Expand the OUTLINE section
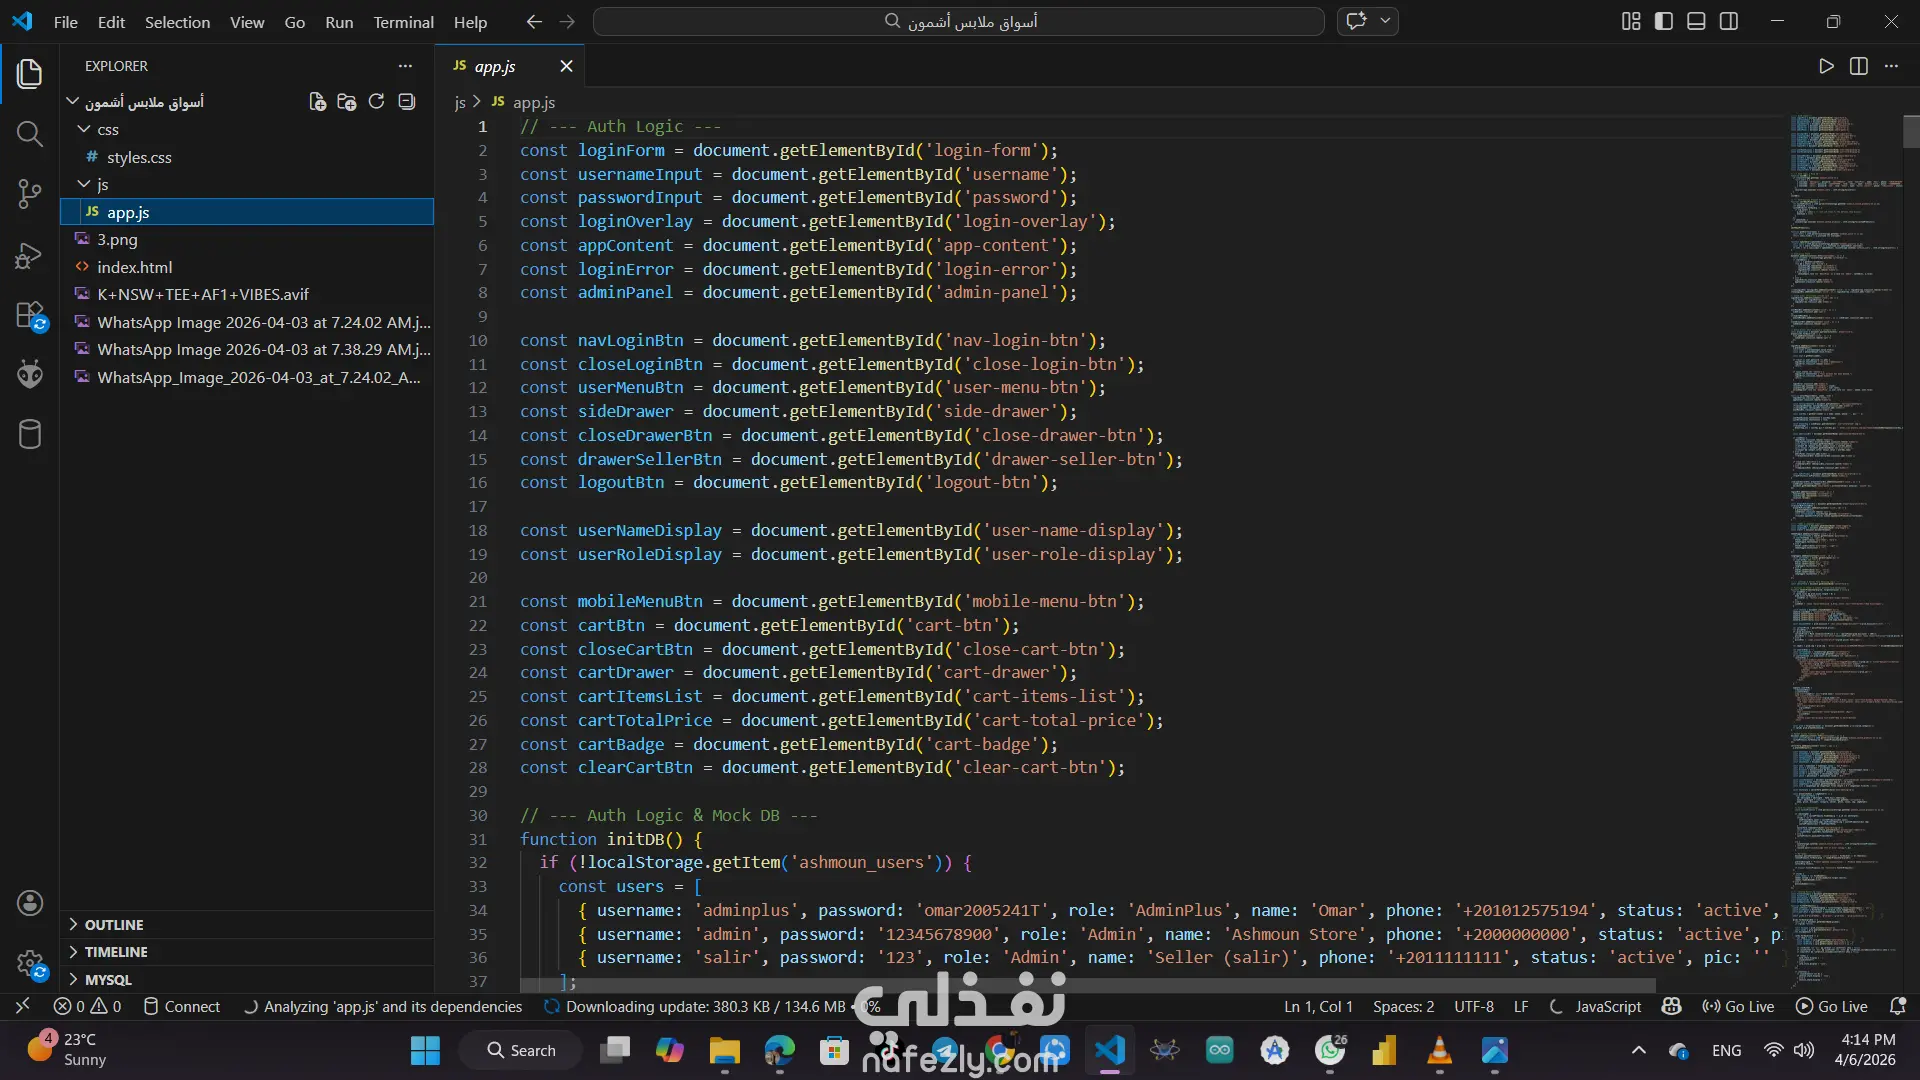The height and width of the screenshot is (1080, 1920). (113, 925)
